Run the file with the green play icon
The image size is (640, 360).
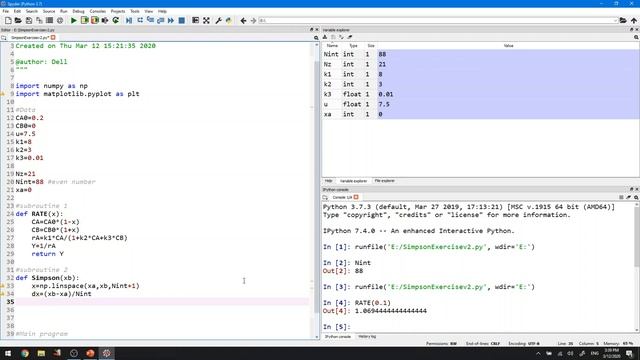coord(73,20)
